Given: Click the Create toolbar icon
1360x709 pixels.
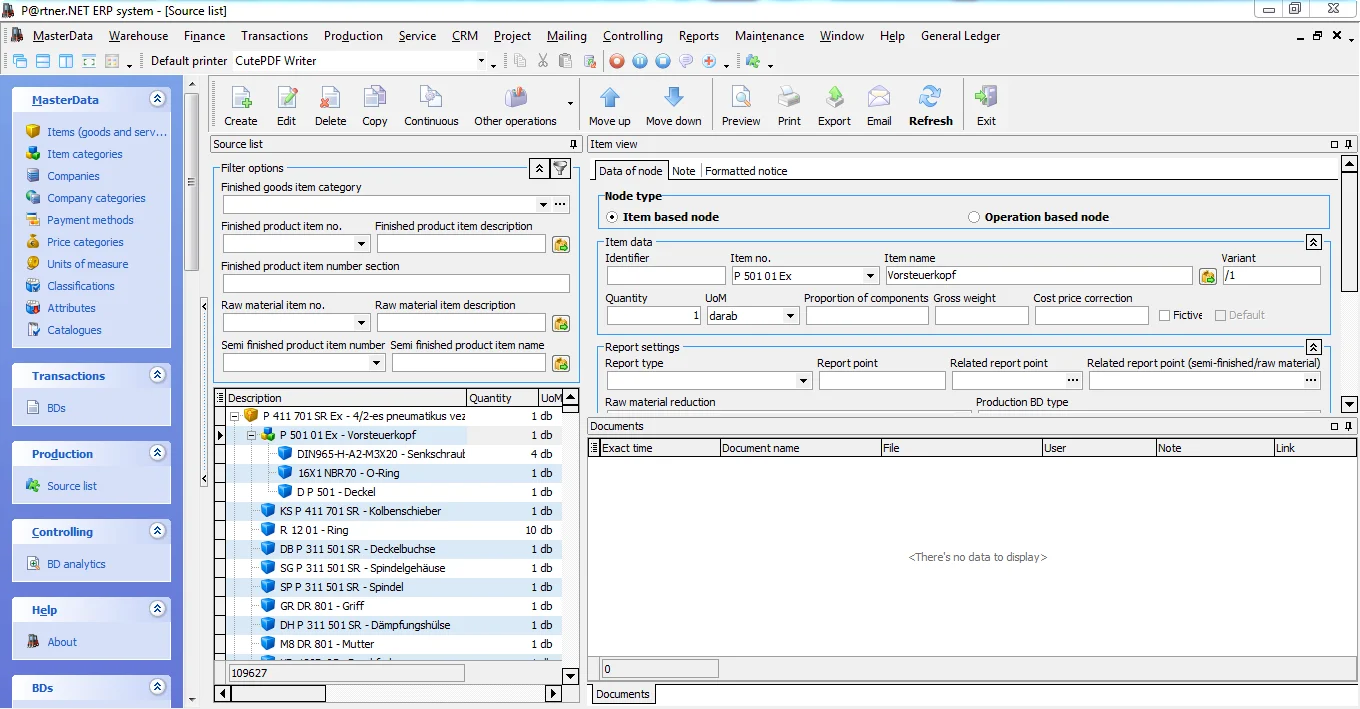Looking at the screenshot, I should click(240, 98).
